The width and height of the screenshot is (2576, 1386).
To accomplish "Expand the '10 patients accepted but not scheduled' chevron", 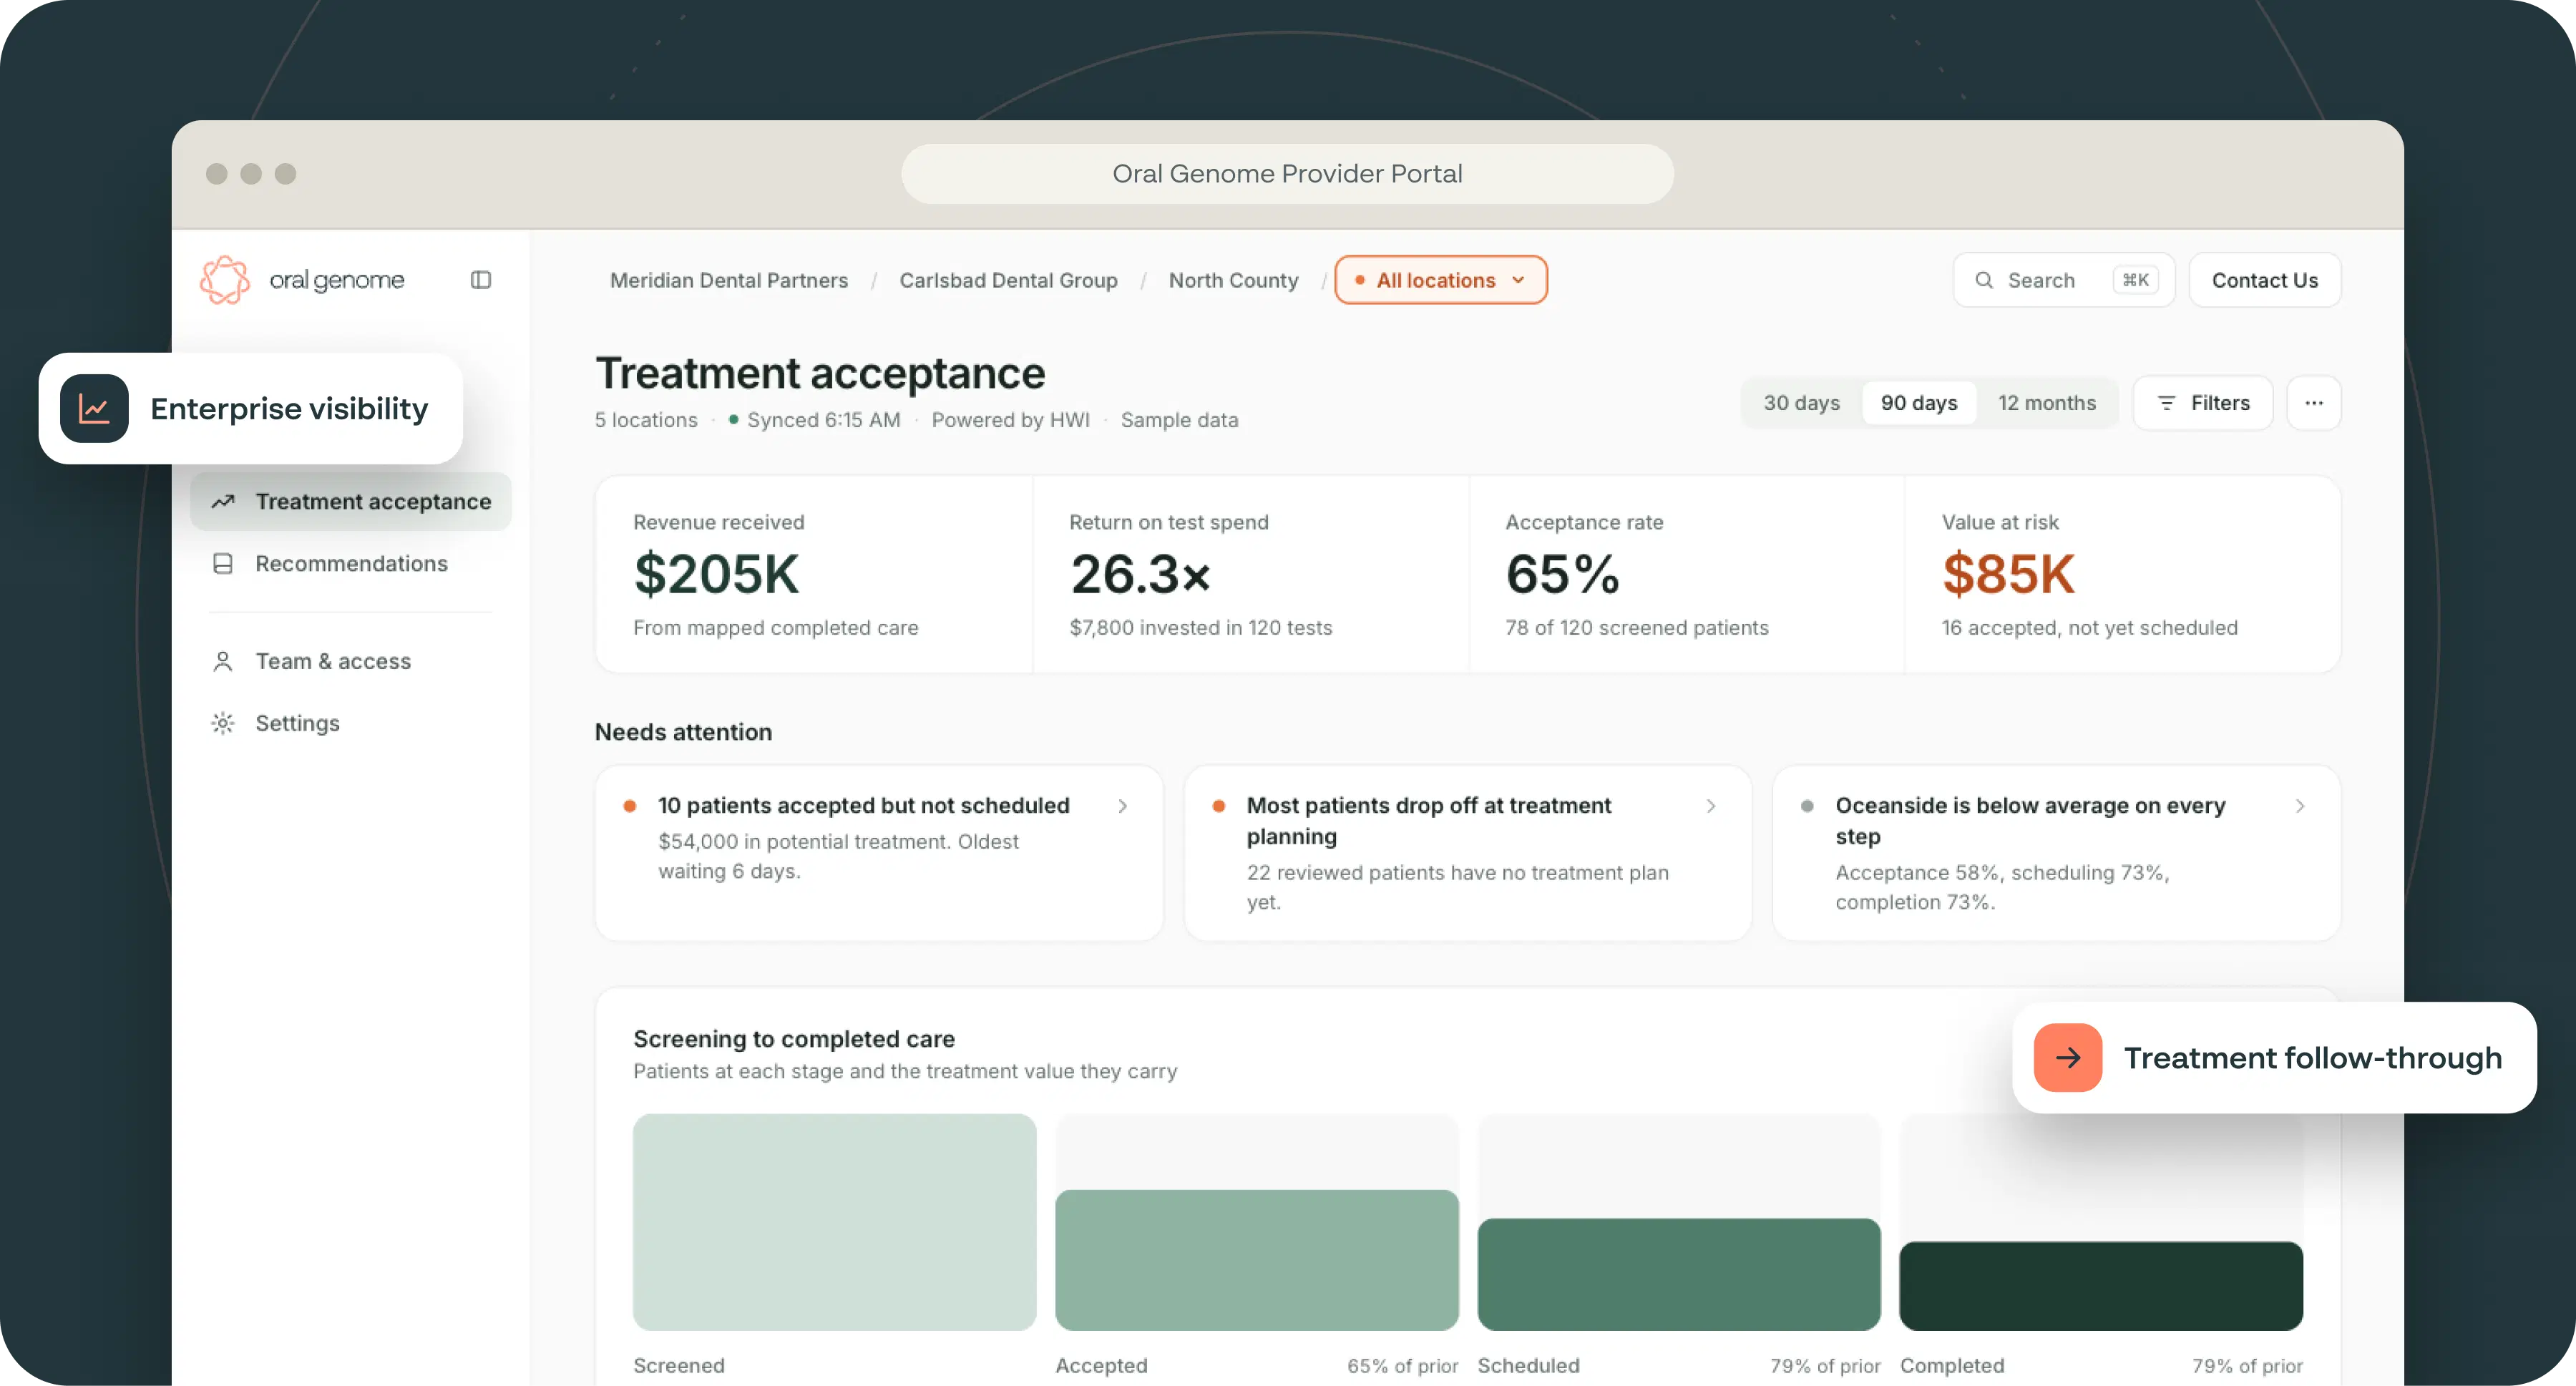I will tap(1122, 806).
